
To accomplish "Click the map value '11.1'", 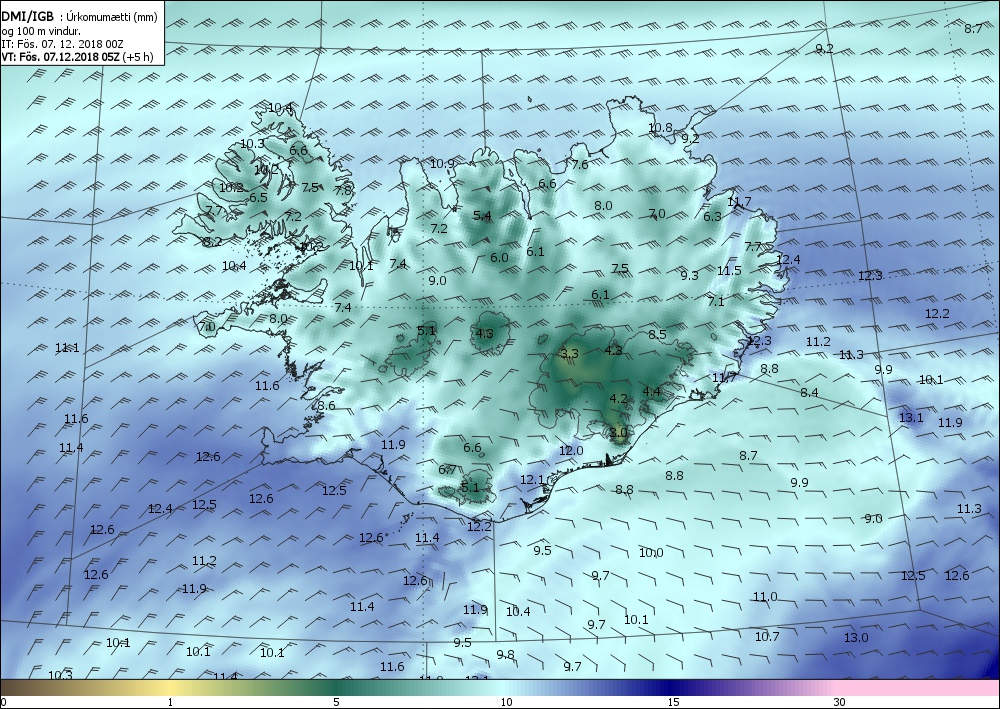I will 67,347.
